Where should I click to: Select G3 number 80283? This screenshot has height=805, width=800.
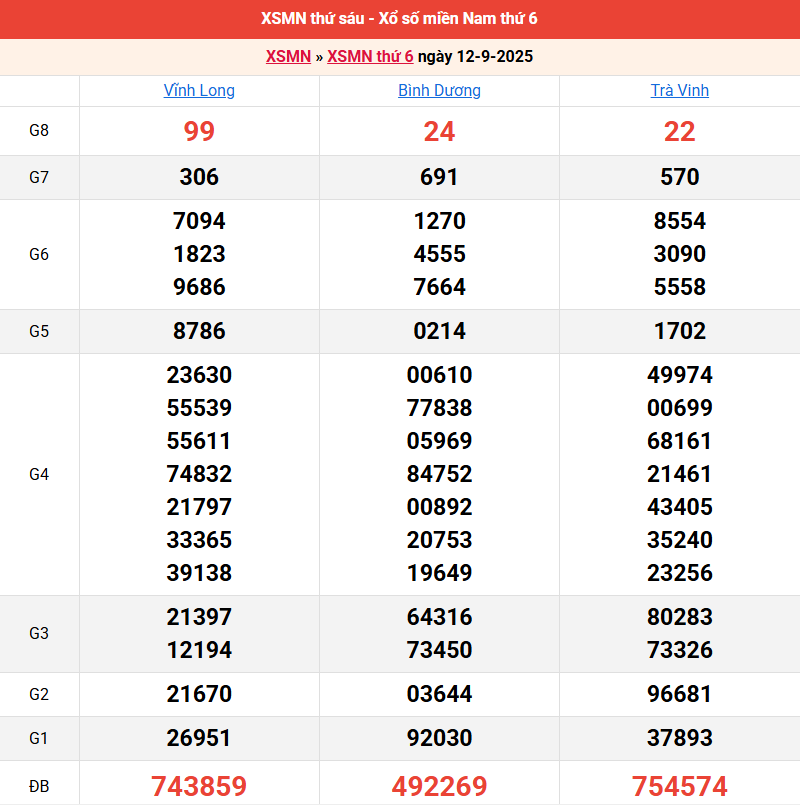coord(680,617)
